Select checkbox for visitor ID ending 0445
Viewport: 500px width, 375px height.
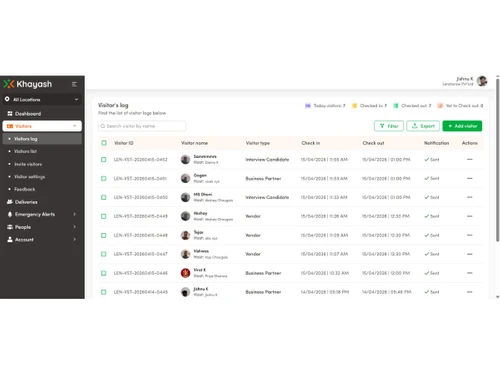tap(104, 292)
